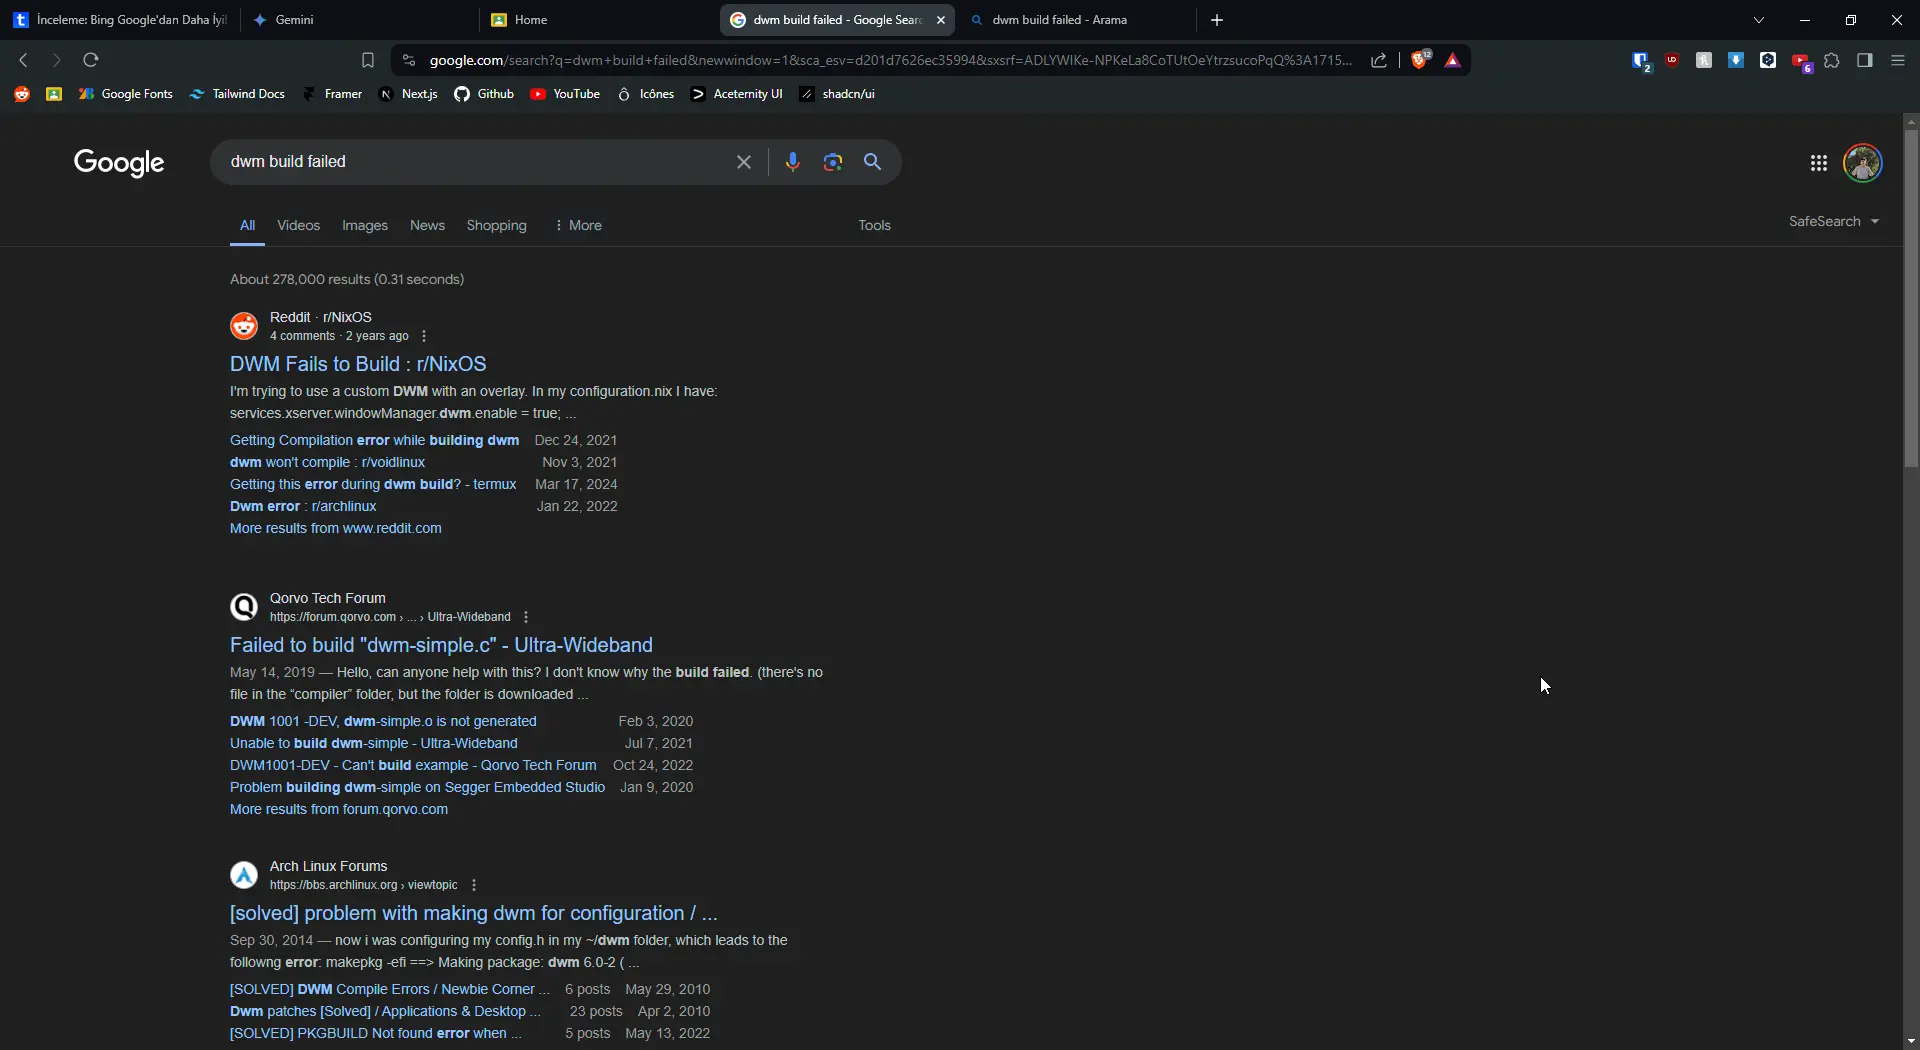Open the Brave main hamburger menu
This screenshot has height=1050, width=1920.
1897,60
